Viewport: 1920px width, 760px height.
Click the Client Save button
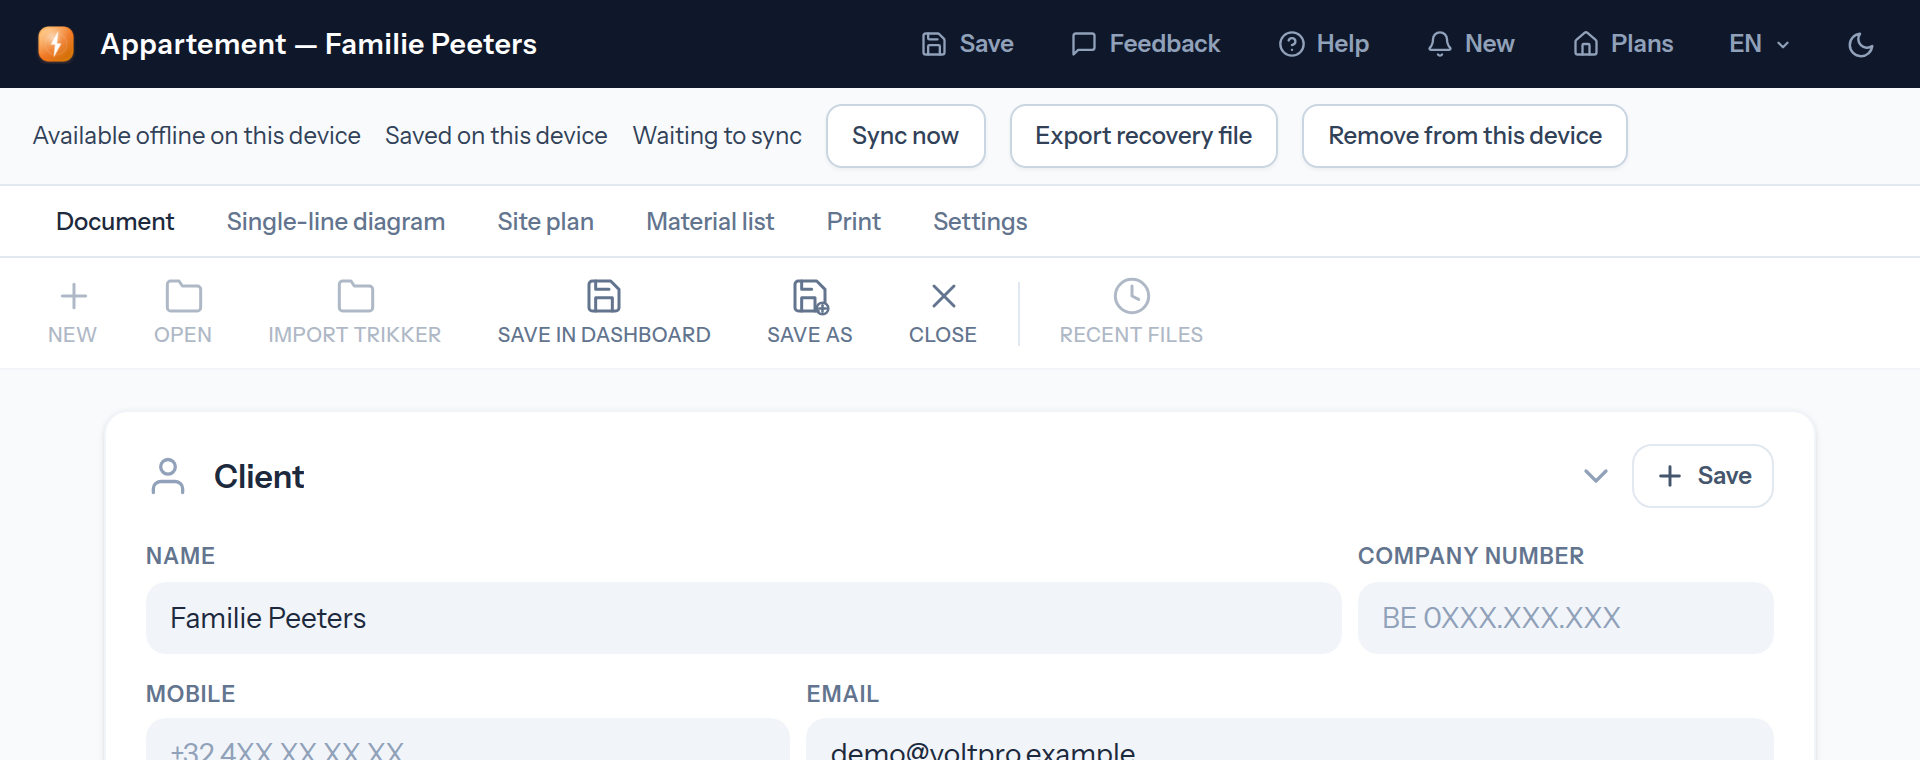[x=1703, y=476]
